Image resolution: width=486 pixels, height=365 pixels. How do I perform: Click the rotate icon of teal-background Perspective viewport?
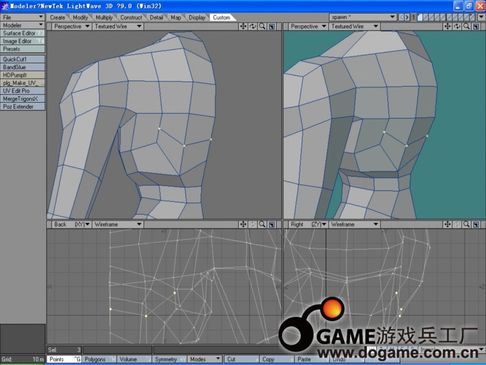point(457,26)
